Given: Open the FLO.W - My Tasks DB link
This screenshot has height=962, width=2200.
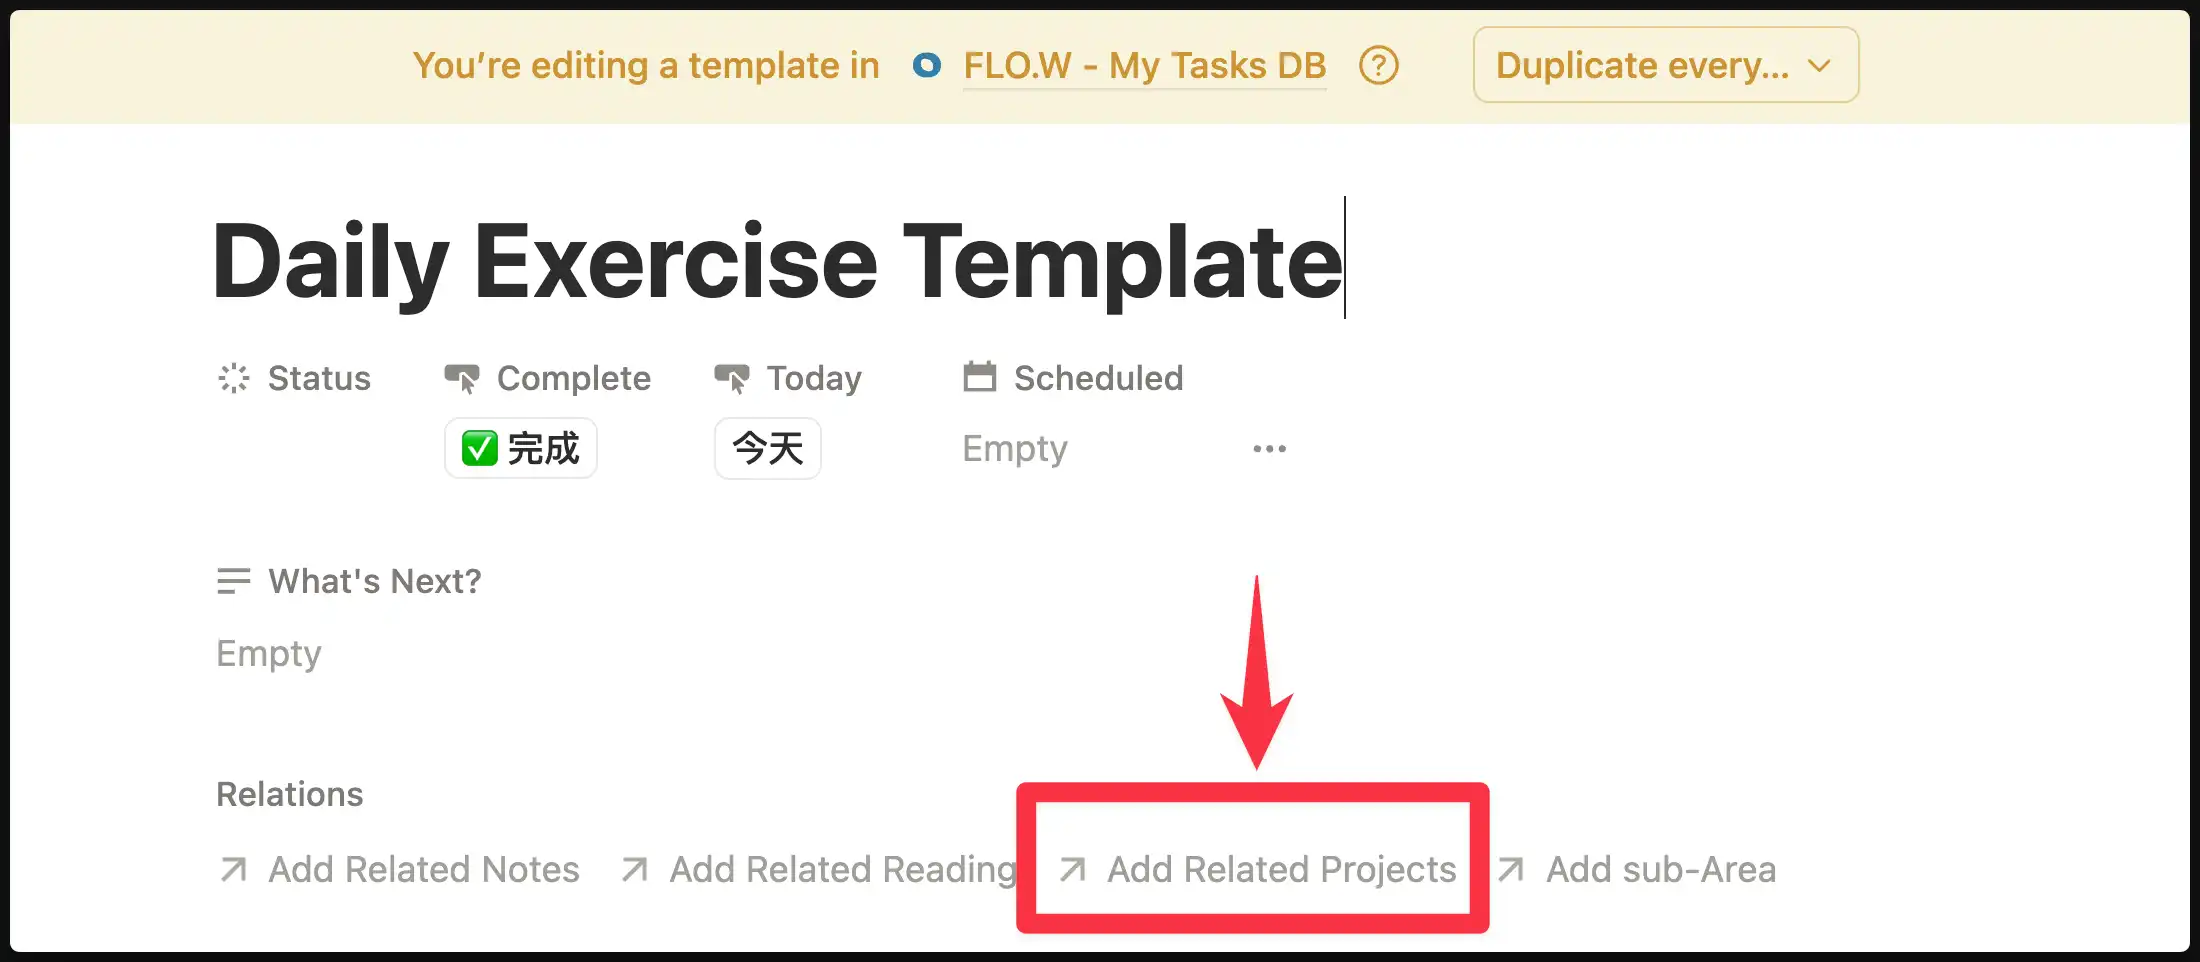Looking at the screenshot, I should (1144, 66).
